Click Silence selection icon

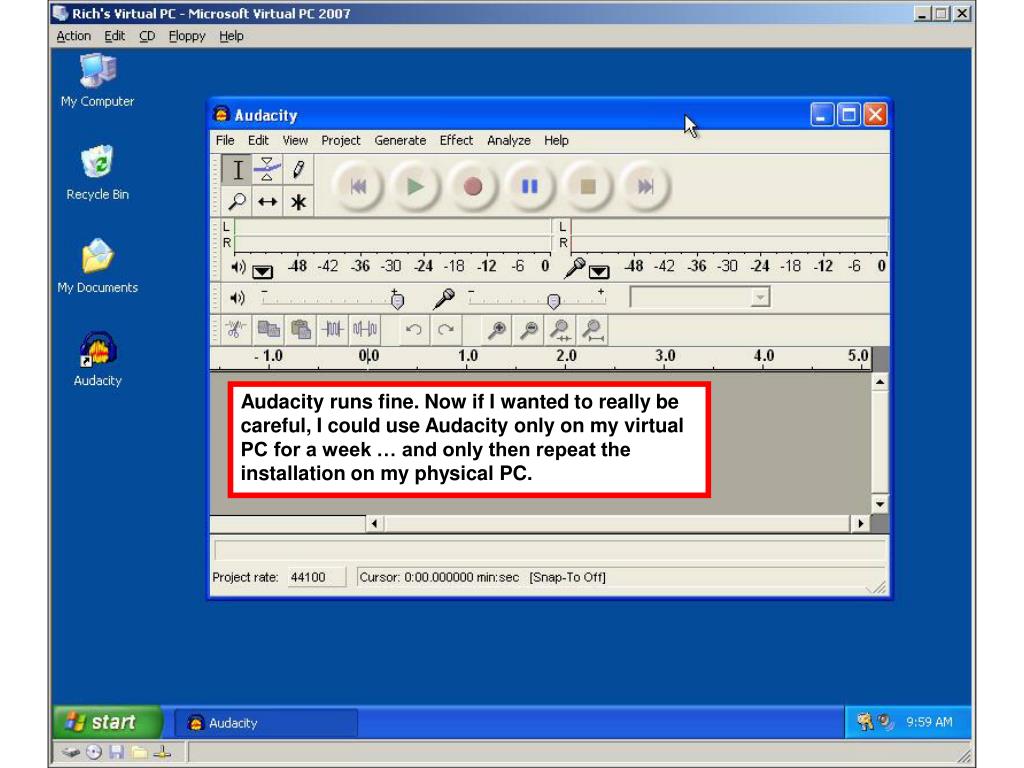[x=364, y=329]
